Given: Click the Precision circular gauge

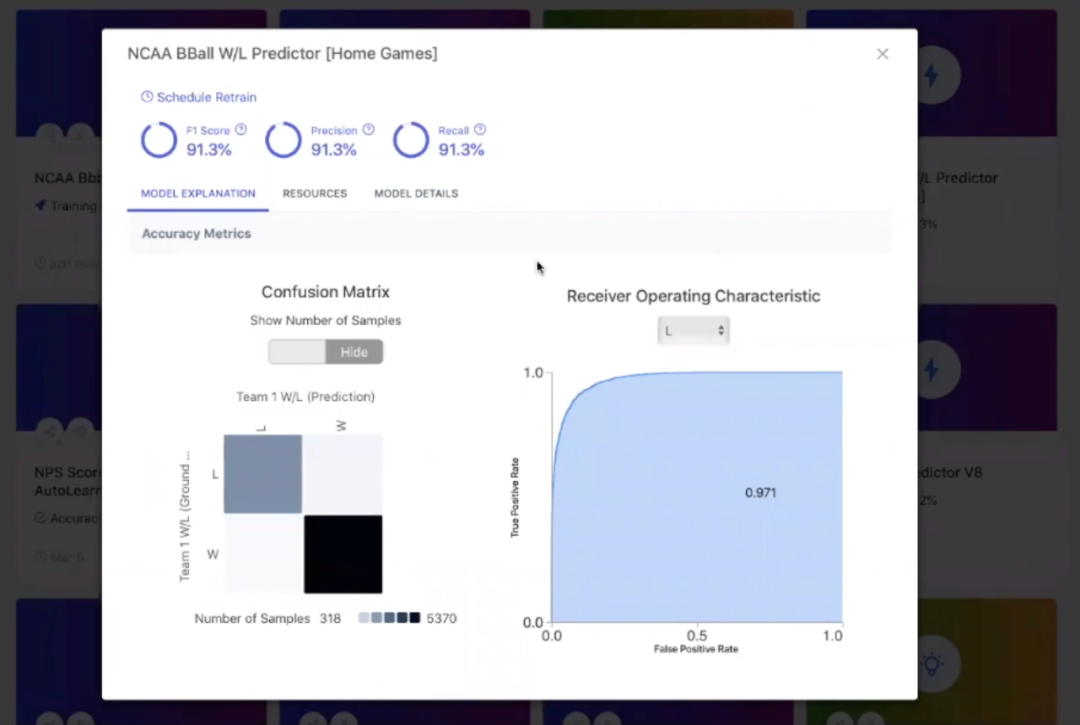Looking at the screenshot, I should (284, 140).
